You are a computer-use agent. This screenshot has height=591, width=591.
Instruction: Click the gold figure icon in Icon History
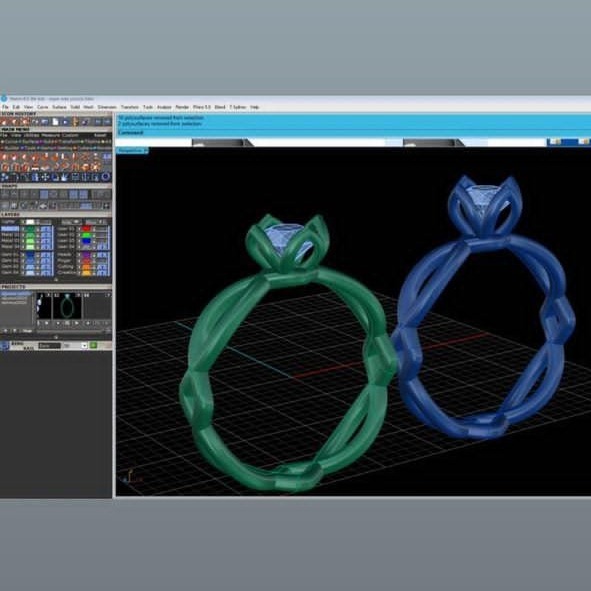75,122
